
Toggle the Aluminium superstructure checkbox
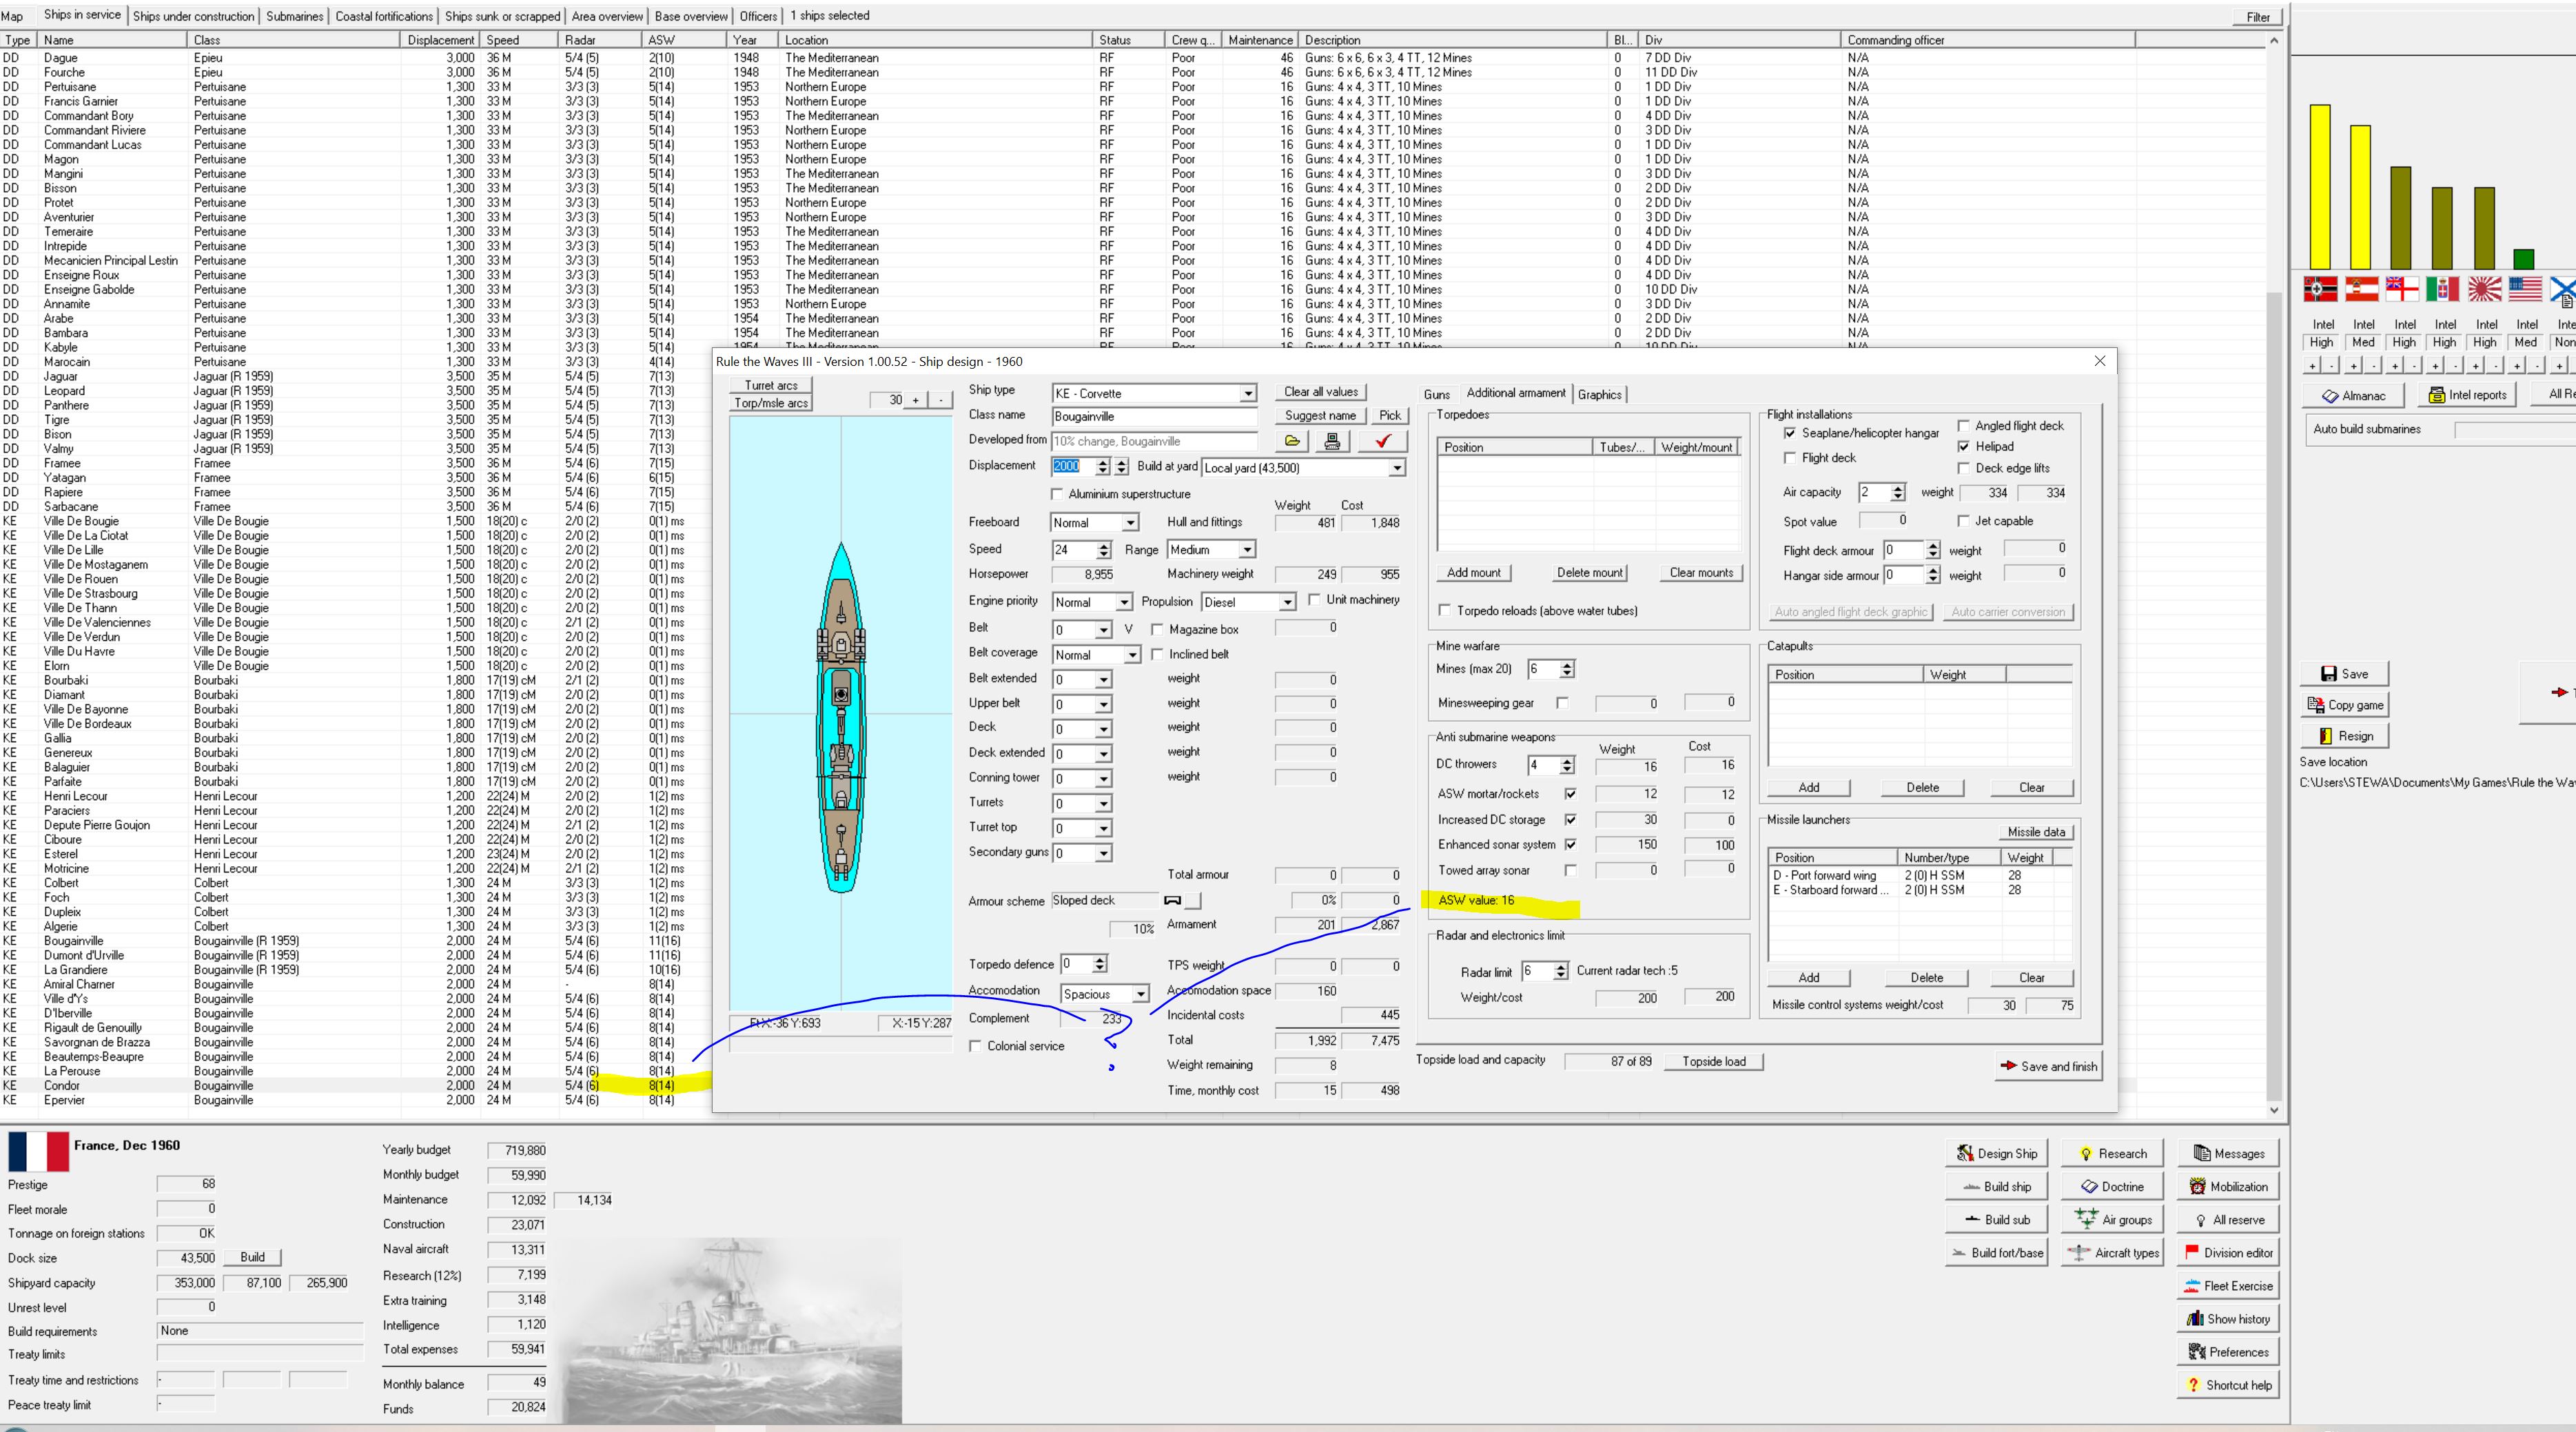(x=1057, y=494)
